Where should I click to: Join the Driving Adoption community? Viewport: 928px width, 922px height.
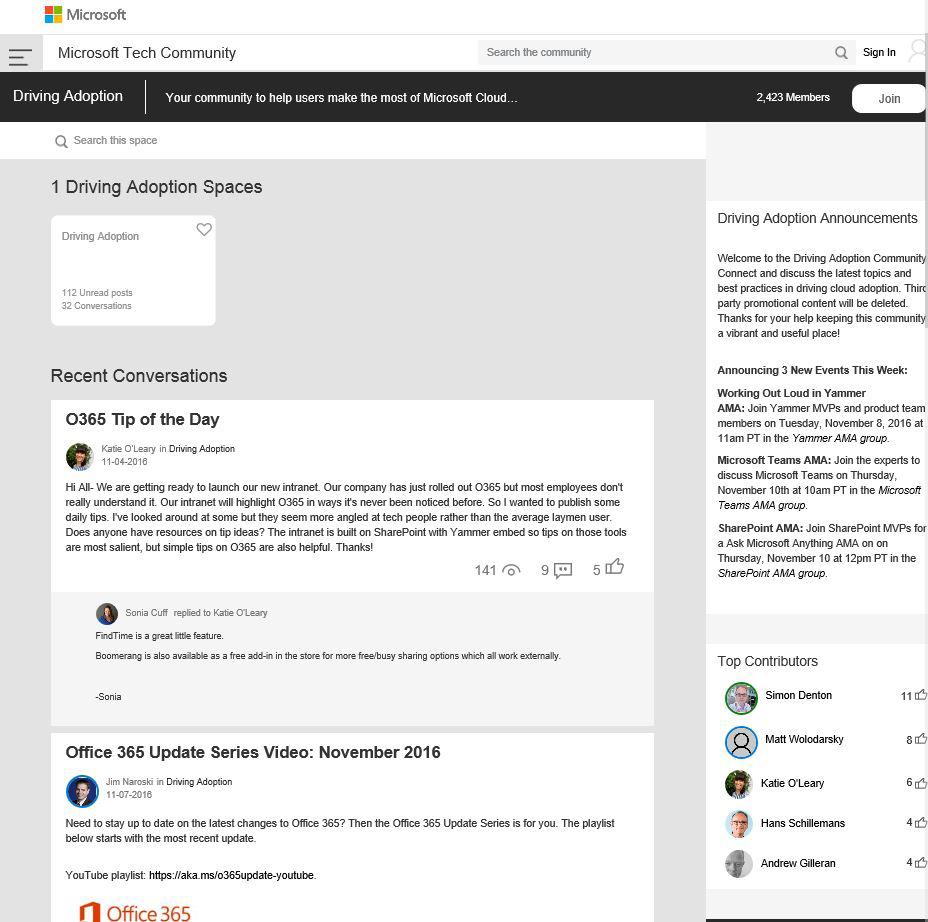point(888,98)
